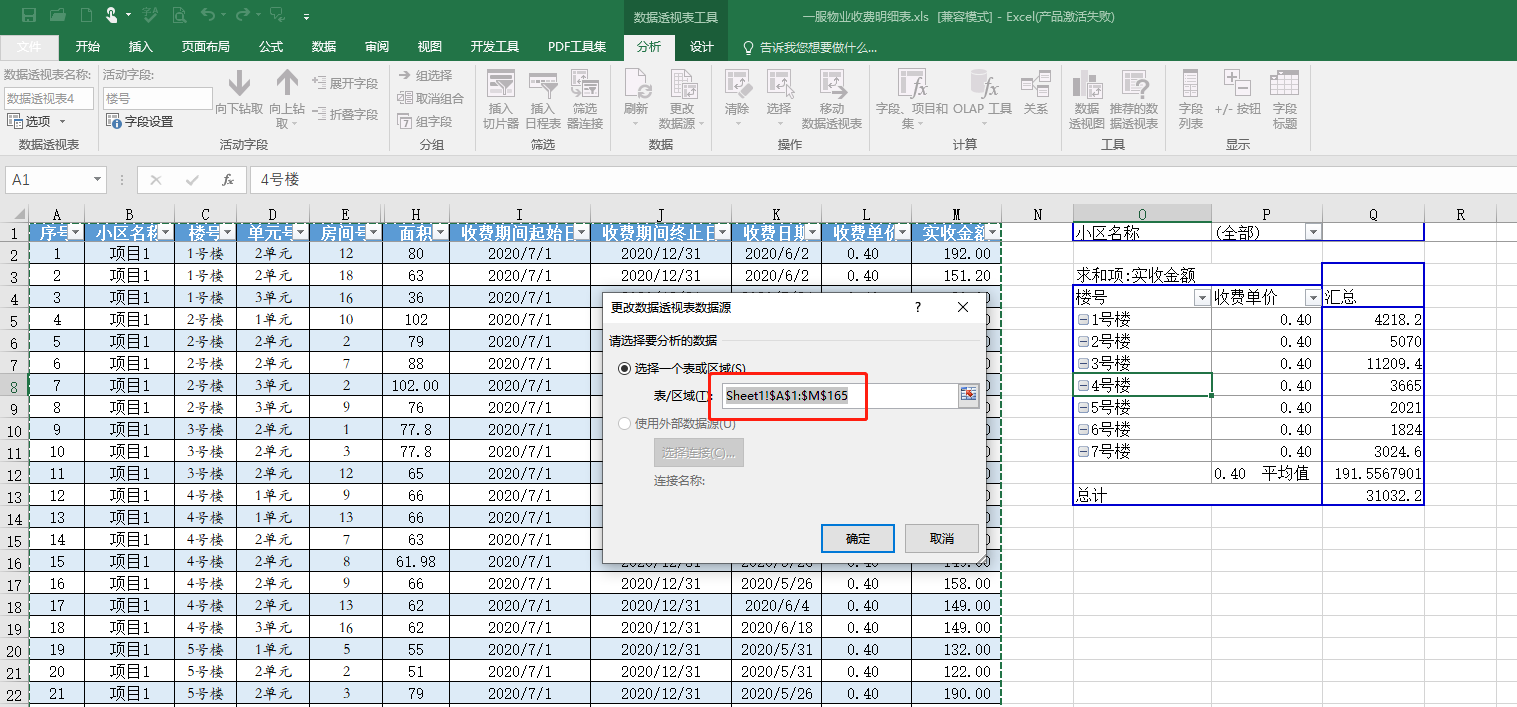This screenshot has width=1517, height=707.
Task: Click the 数据透视表名称 name input field
Action: coord(49,98)
